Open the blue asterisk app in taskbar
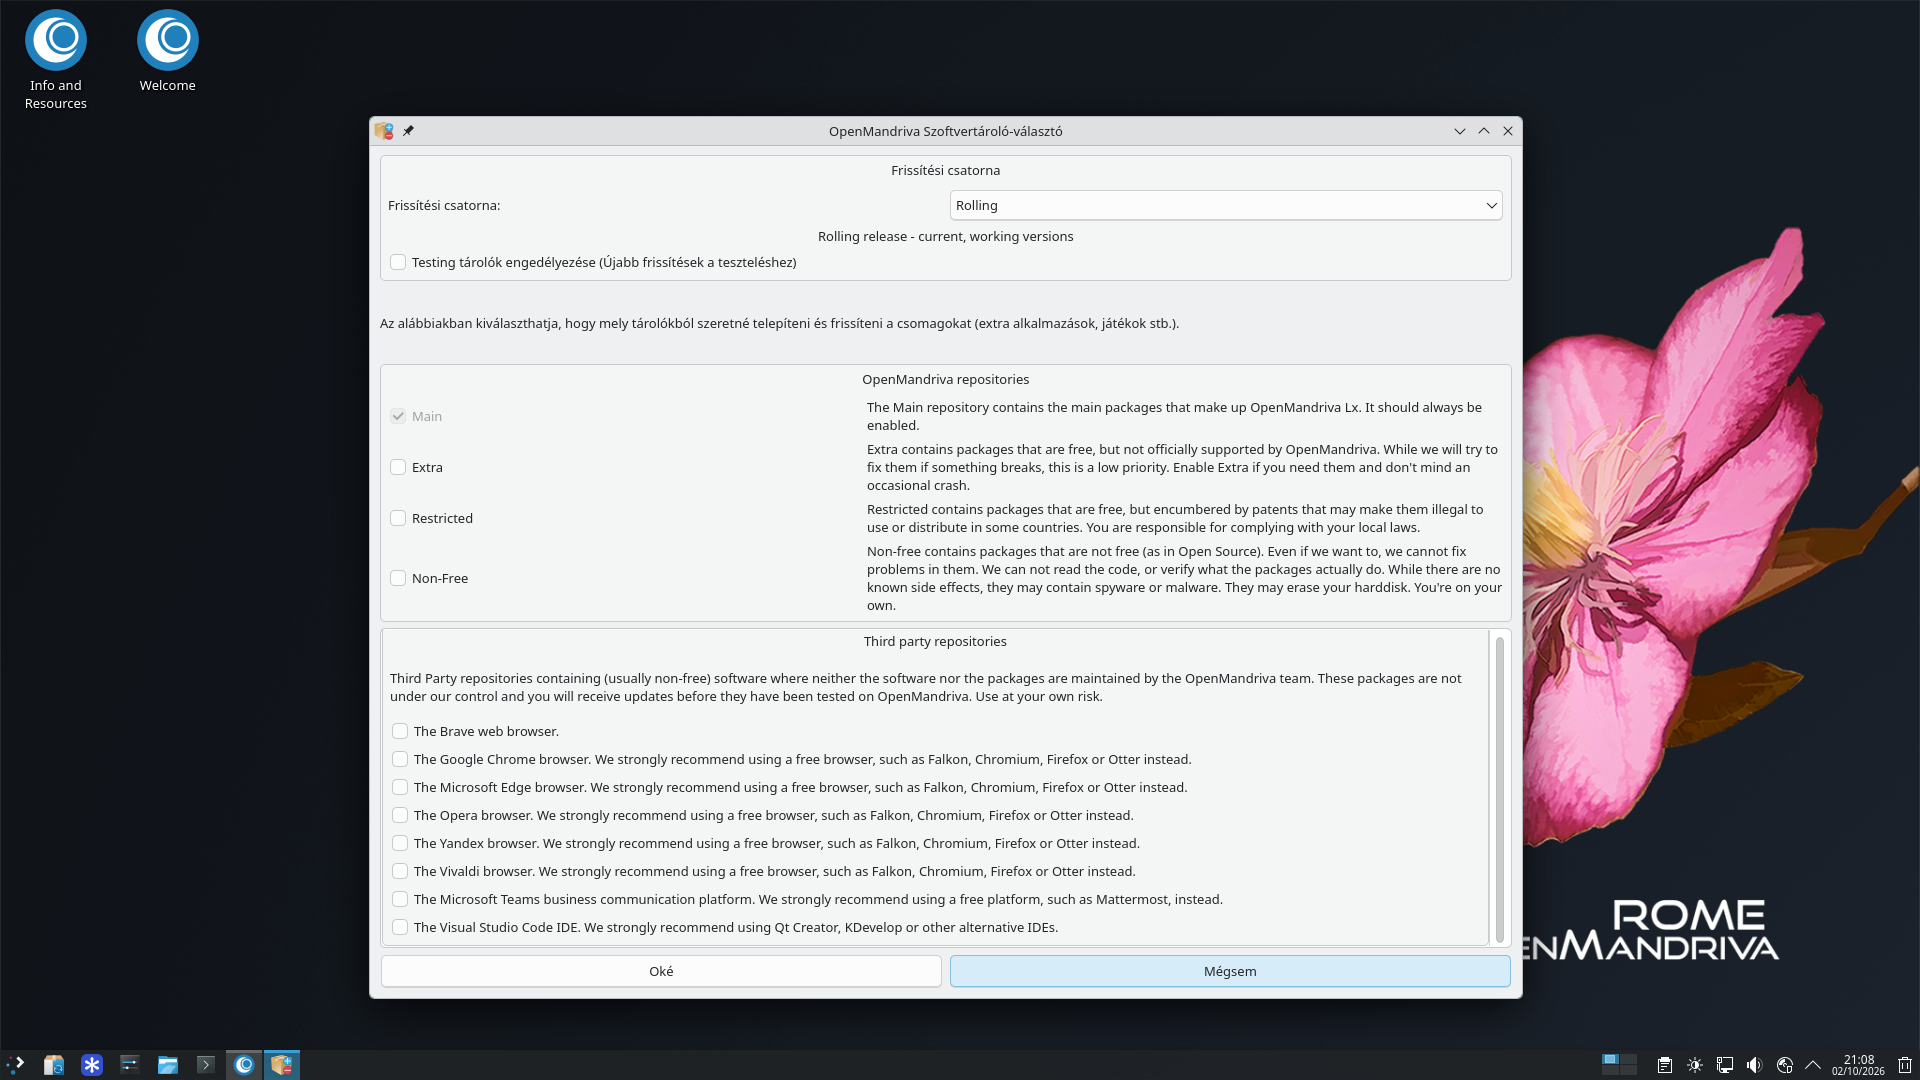The image size is (1920, 1080). 92,1065
